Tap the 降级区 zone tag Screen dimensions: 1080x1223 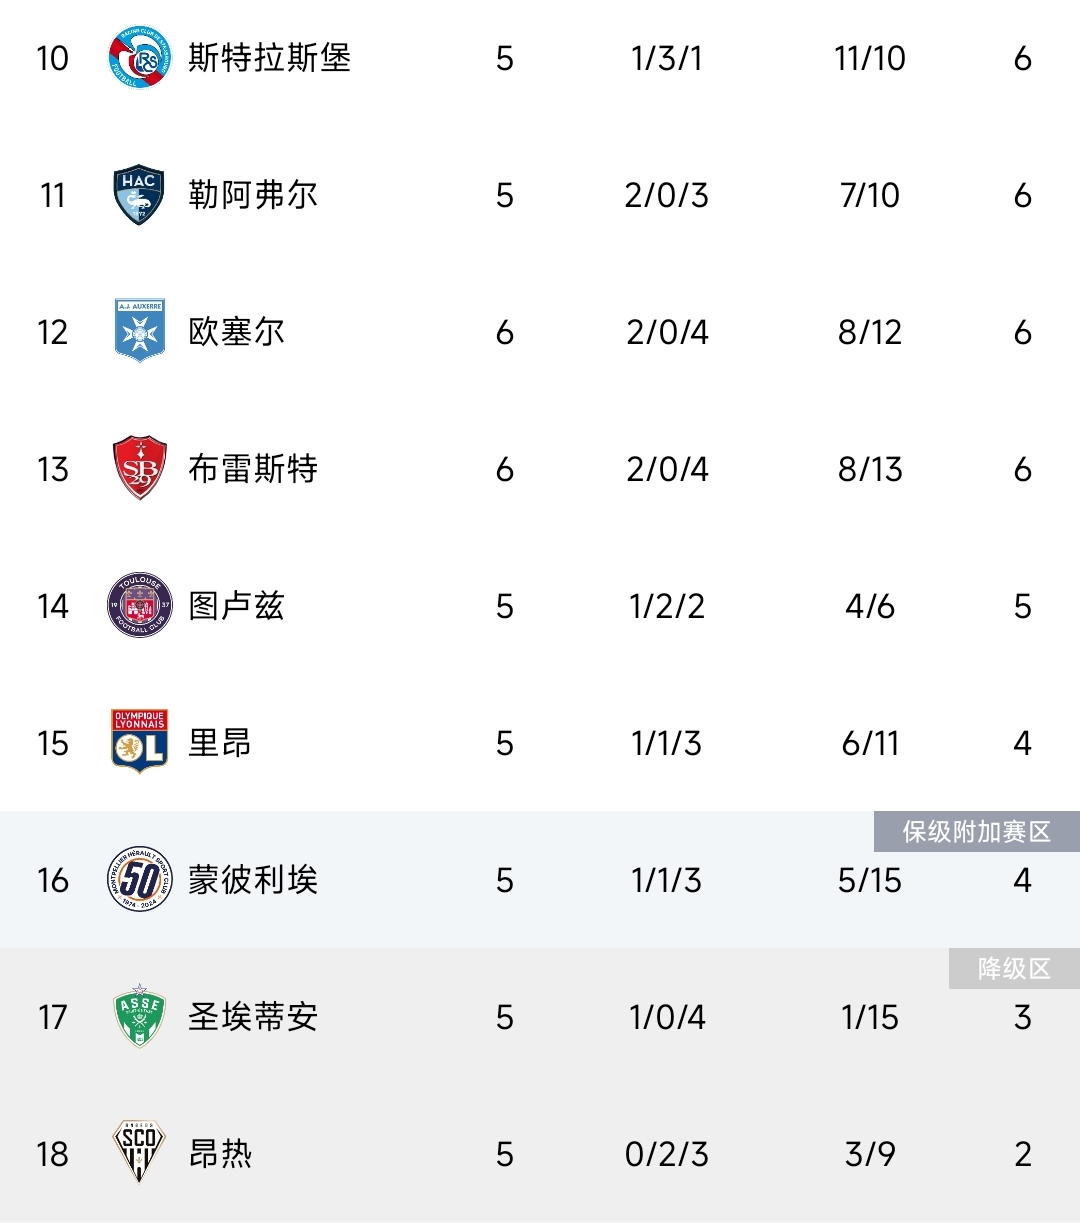[1014, 969]
